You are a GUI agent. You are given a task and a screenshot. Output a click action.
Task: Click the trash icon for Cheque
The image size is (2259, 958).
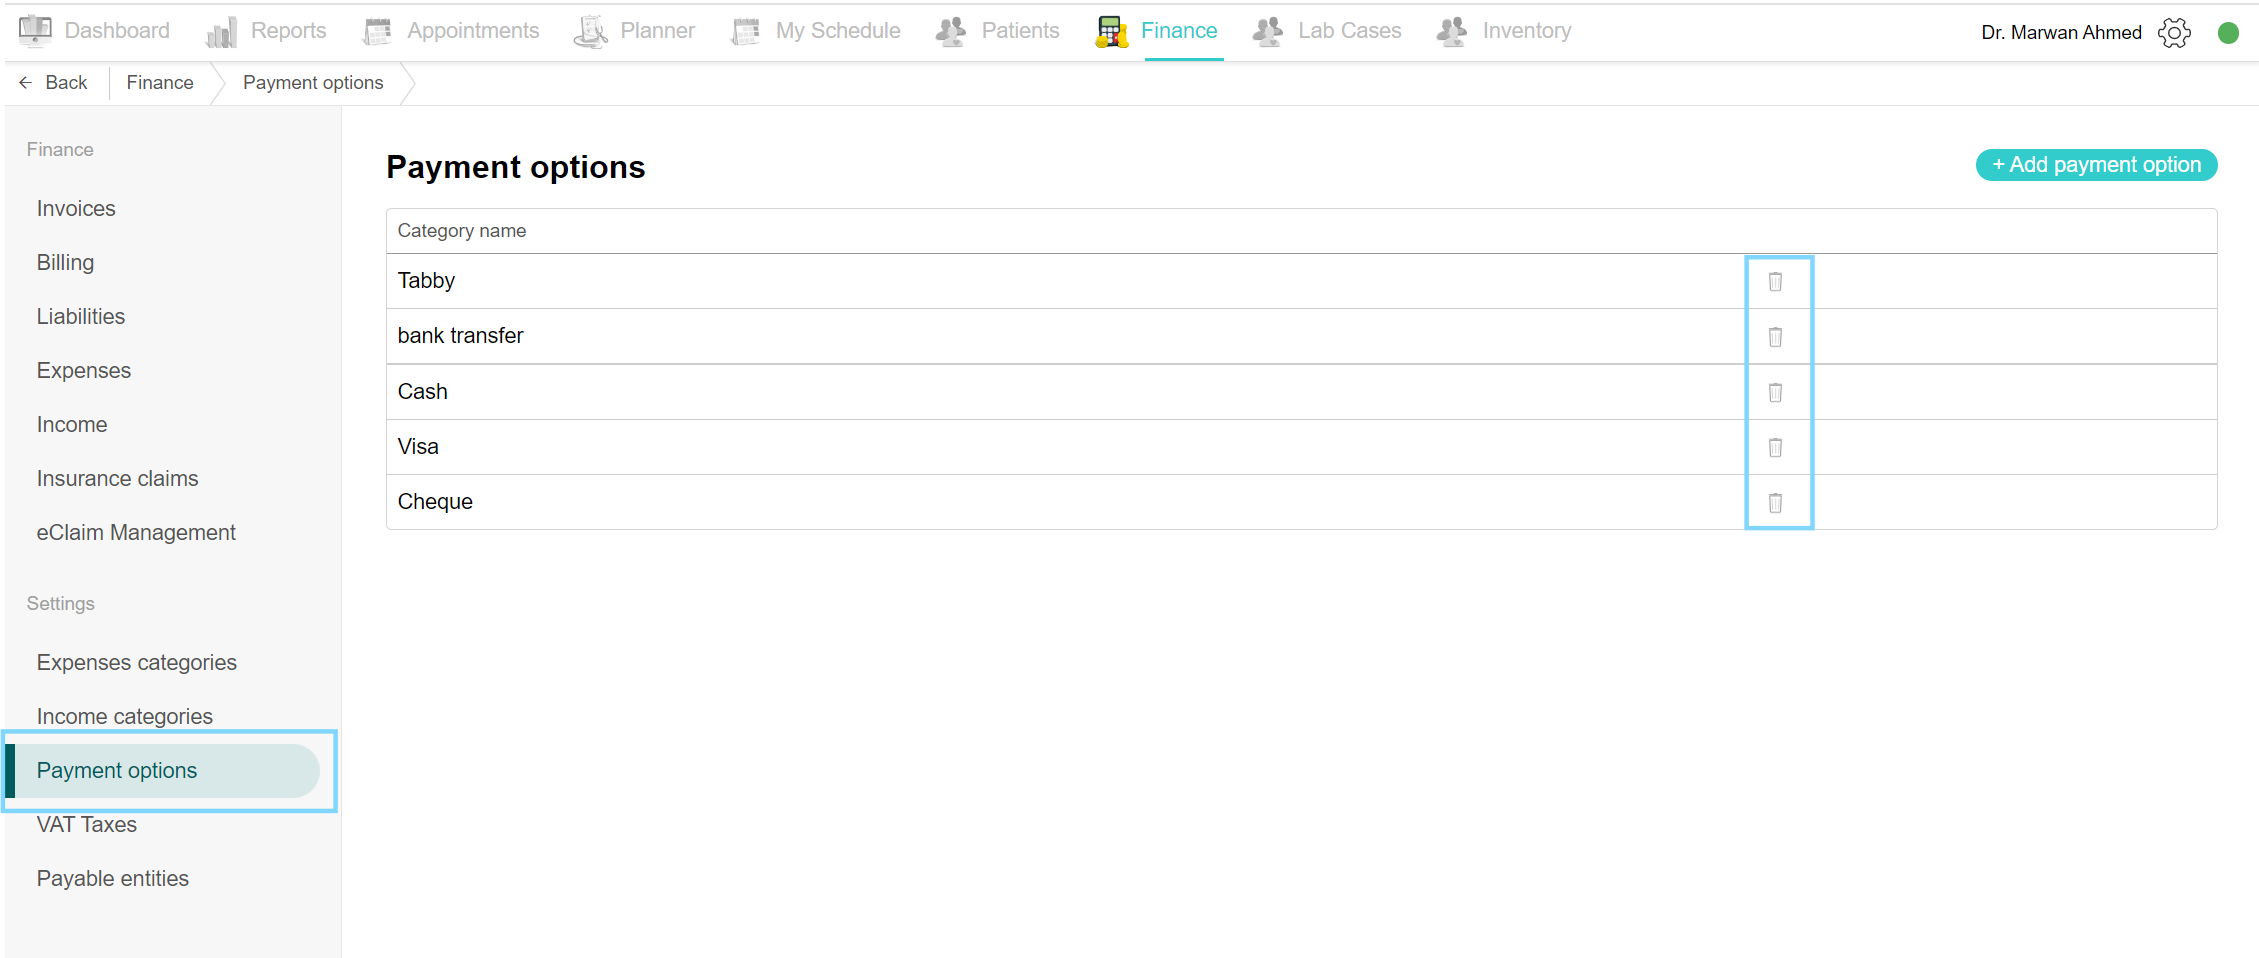(x=1775, y=502)
